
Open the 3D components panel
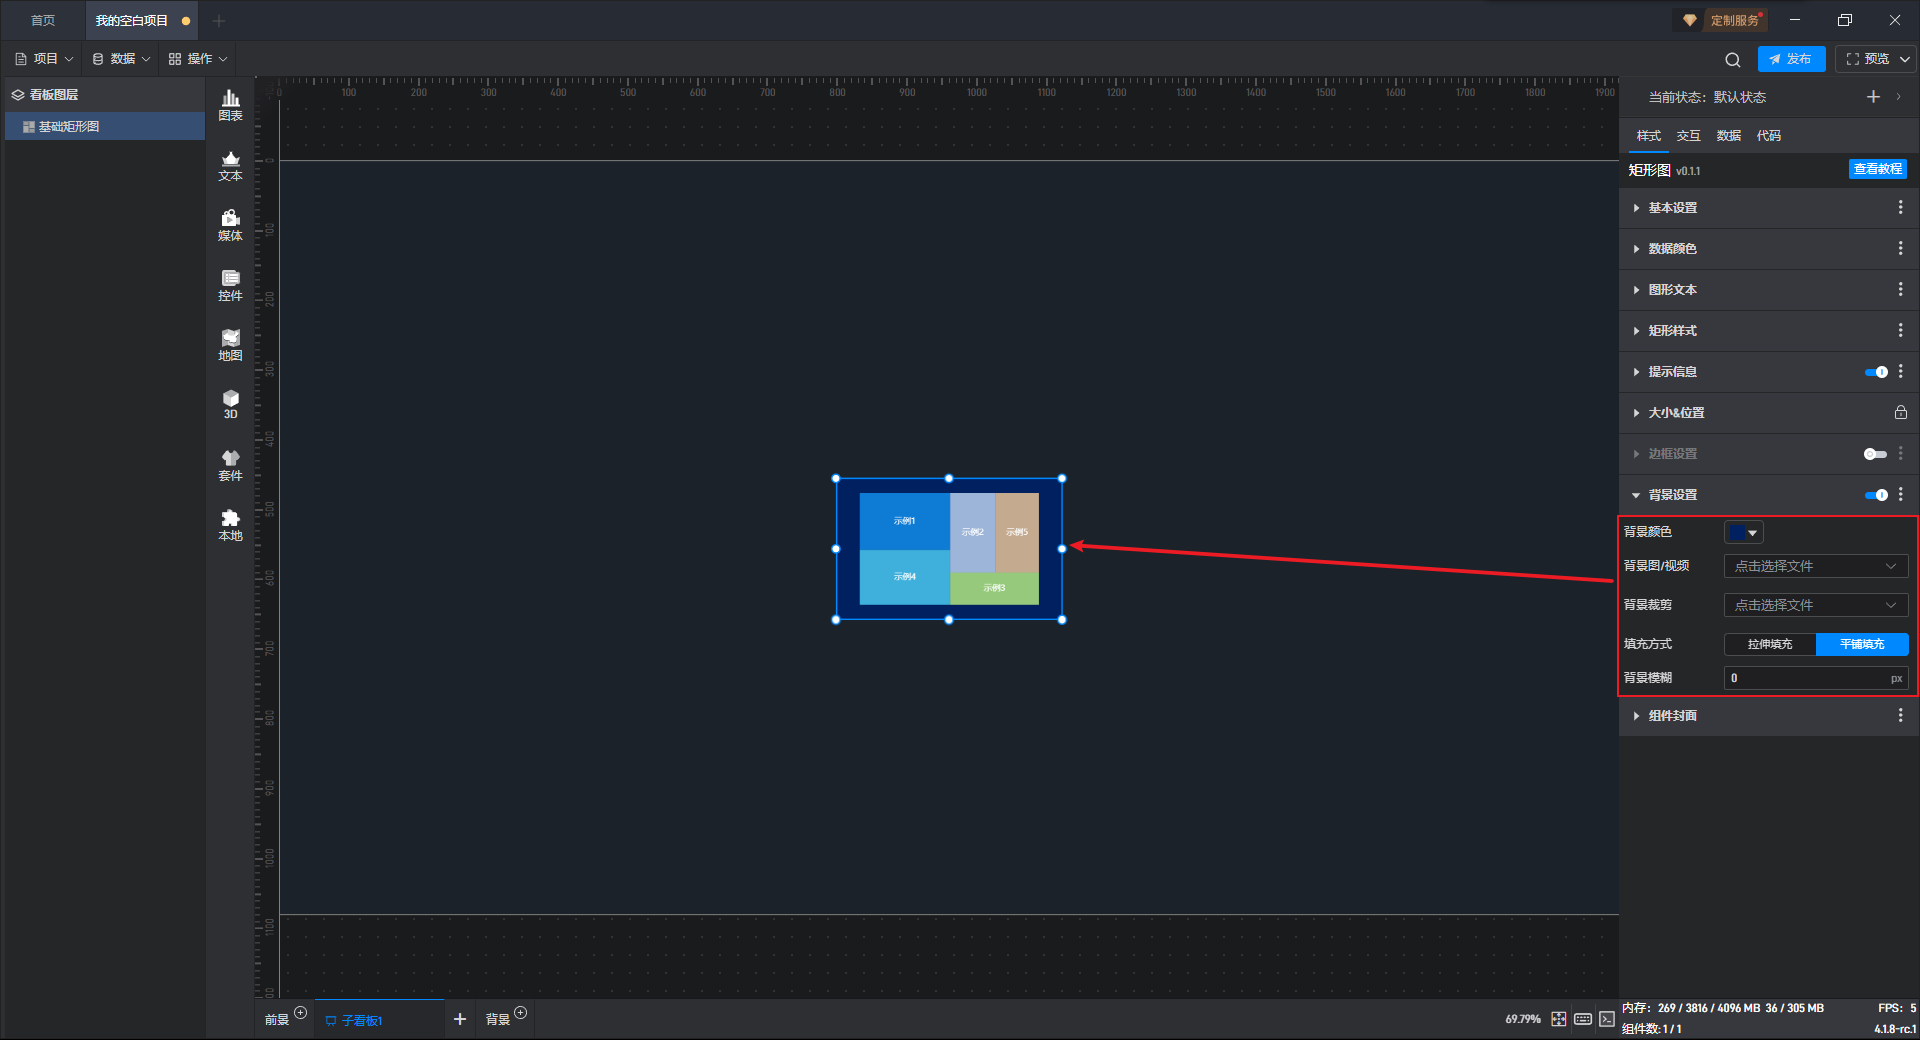click(230, 404)
